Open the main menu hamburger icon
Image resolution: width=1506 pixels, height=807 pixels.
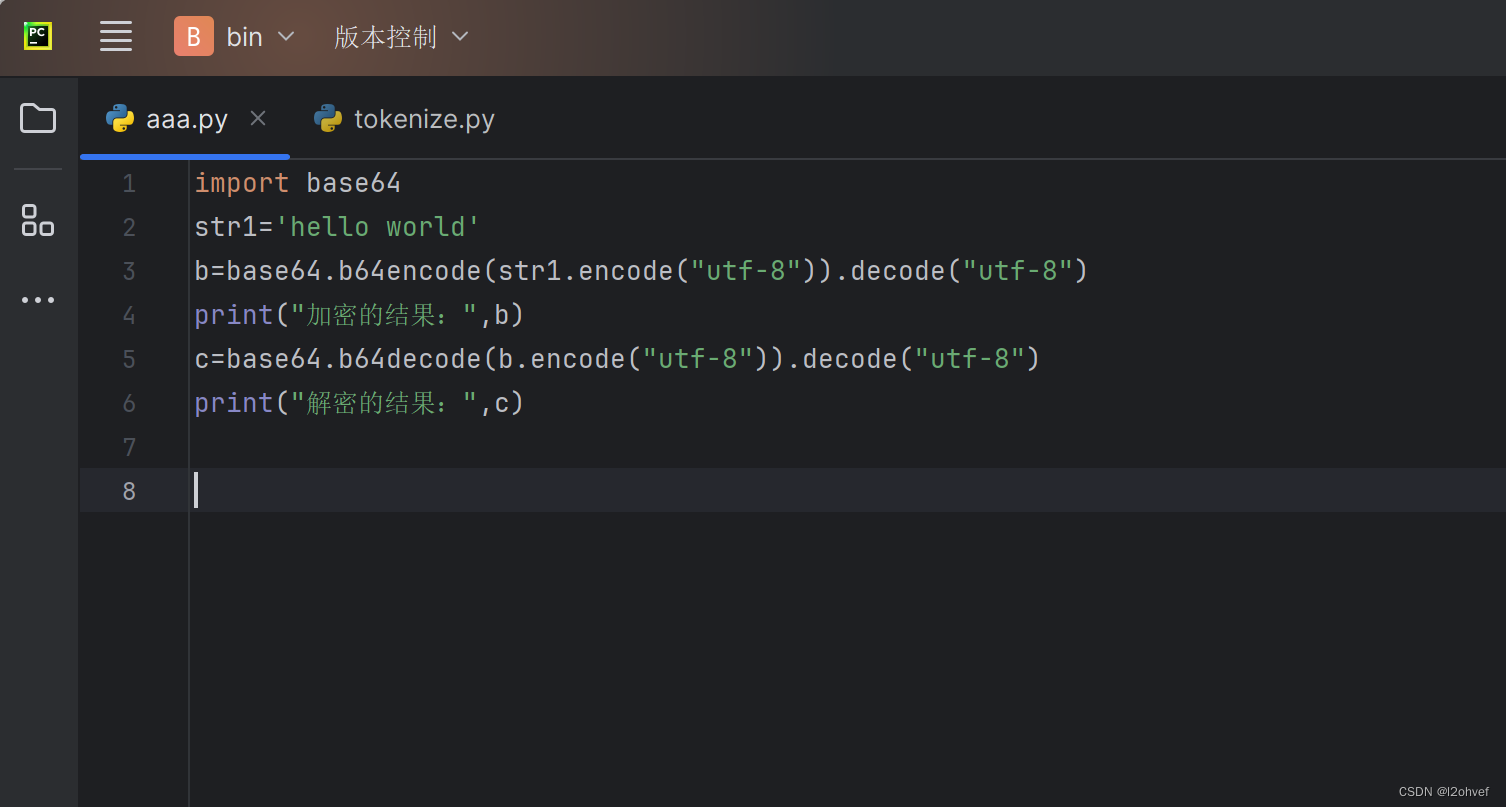click(x=115, y=36)
